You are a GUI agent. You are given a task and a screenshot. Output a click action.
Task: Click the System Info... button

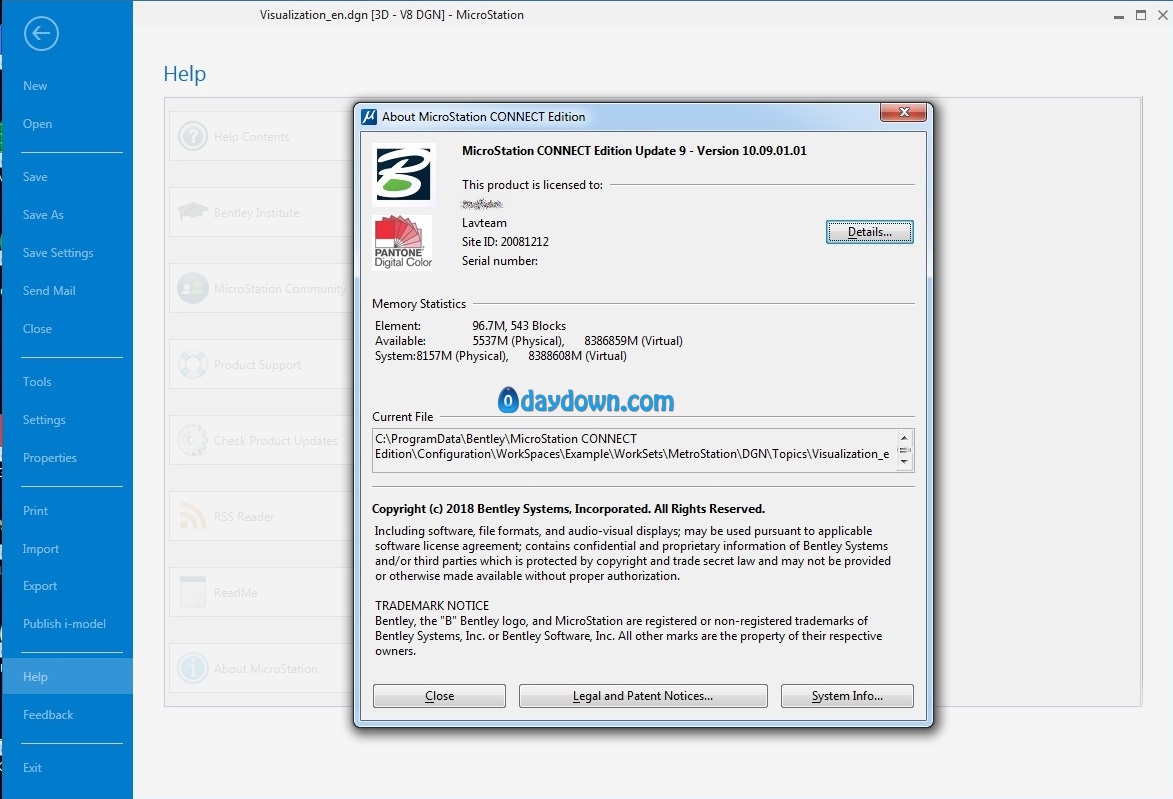[x=847, y=696]
